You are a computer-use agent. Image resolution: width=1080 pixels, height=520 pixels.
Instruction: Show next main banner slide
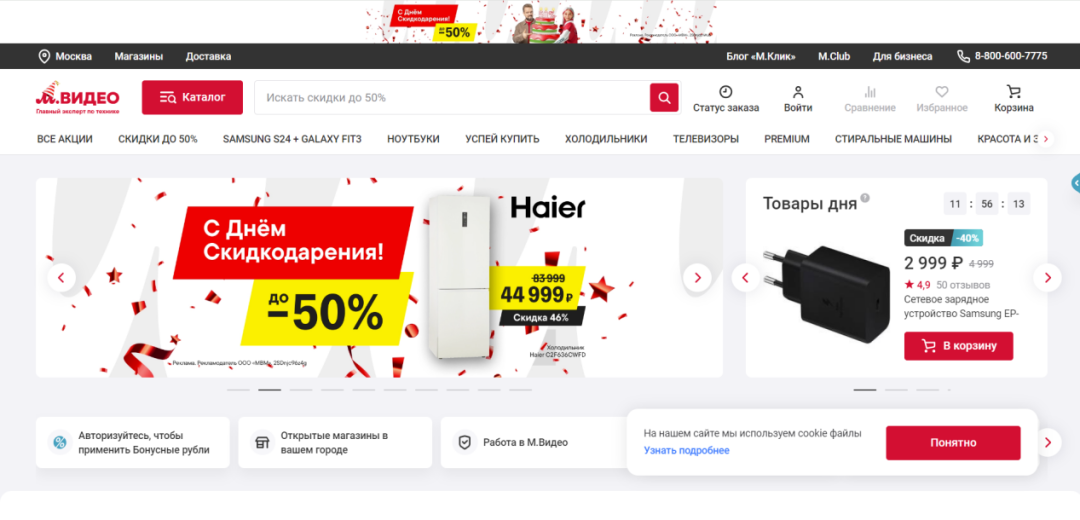(697, 278)
